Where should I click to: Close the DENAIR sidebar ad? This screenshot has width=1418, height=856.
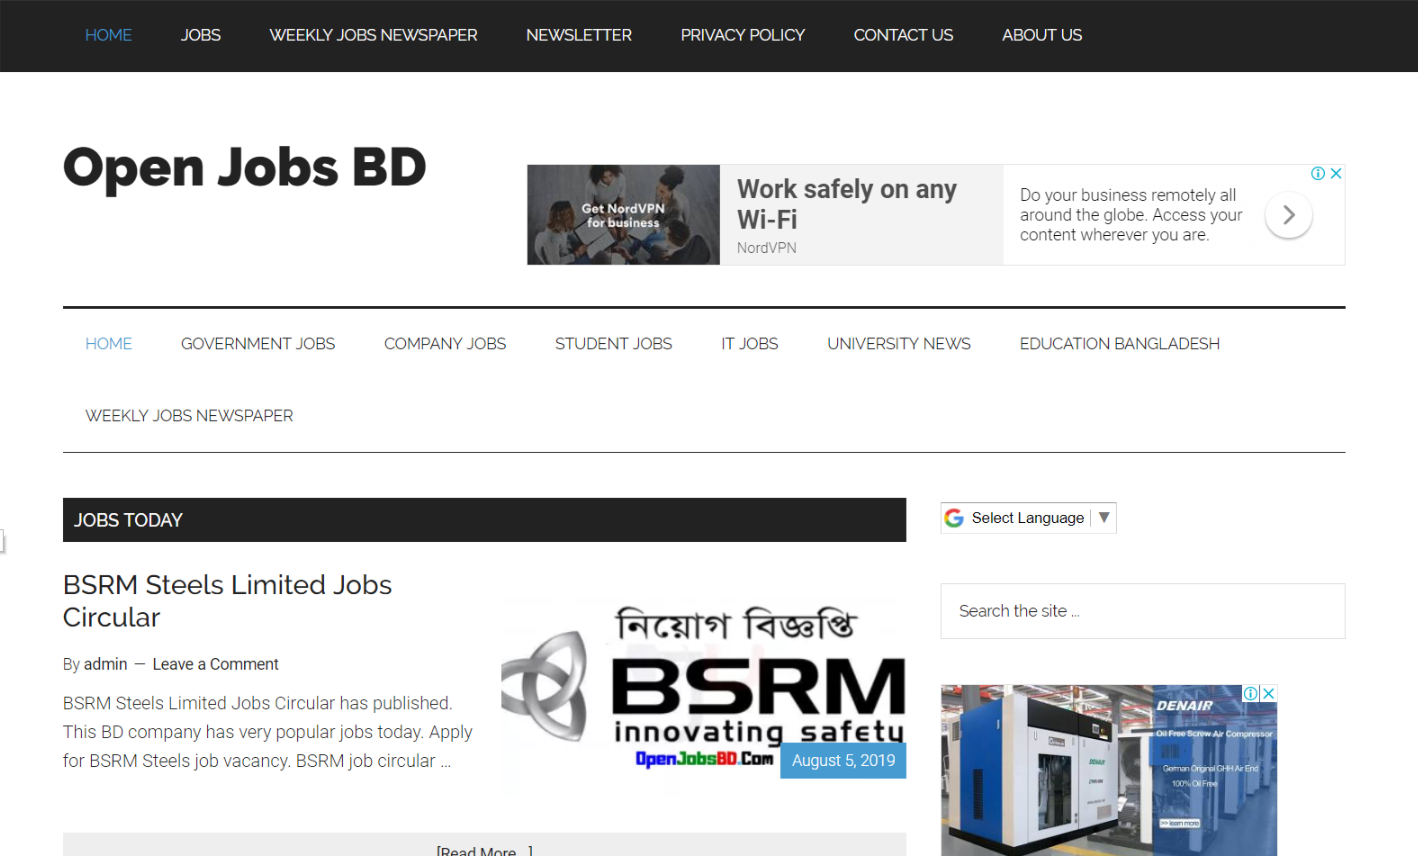click(x=1269, y=692)
